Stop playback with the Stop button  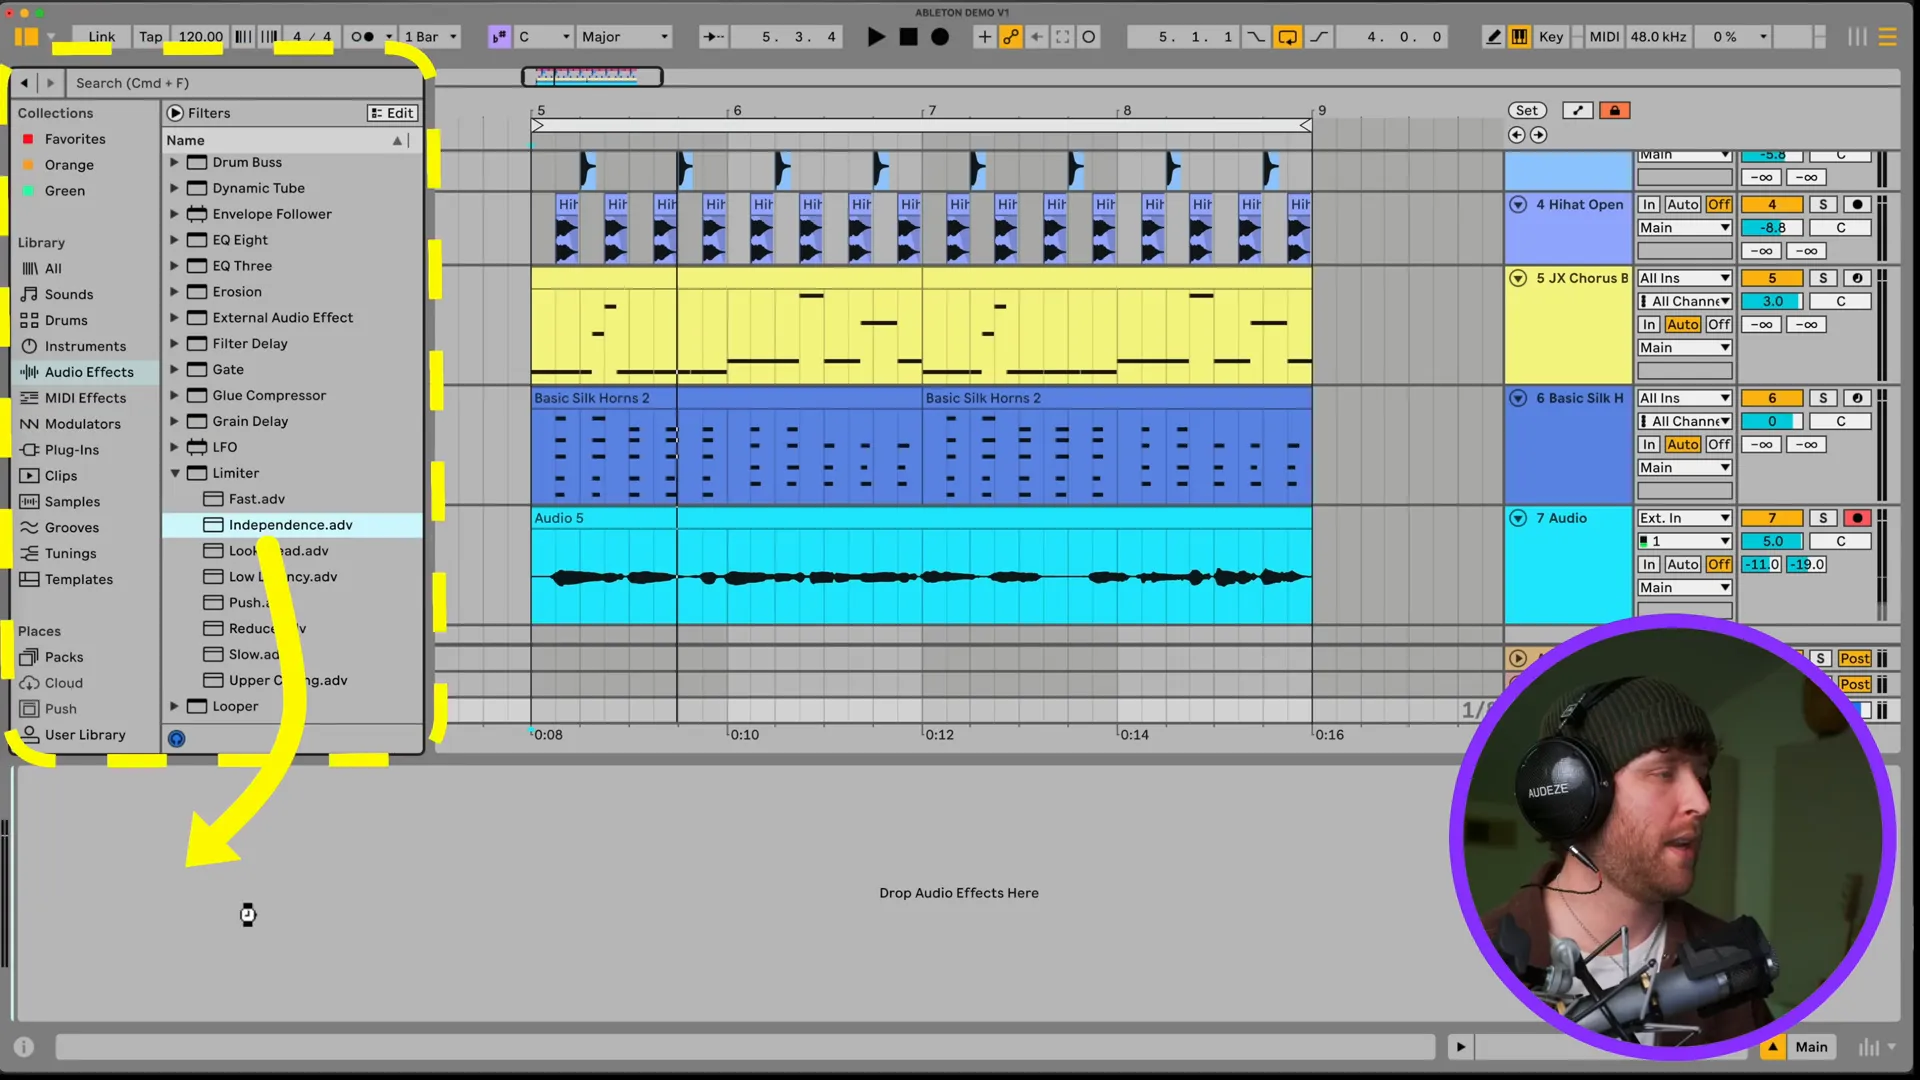coord(908,37)
